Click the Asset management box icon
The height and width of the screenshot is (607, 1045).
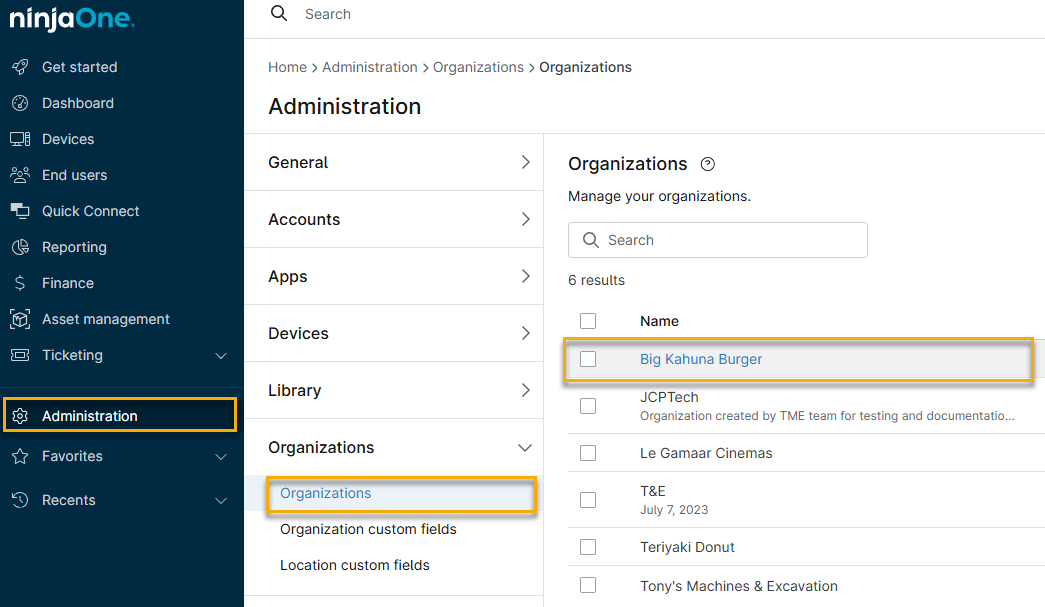20,319
